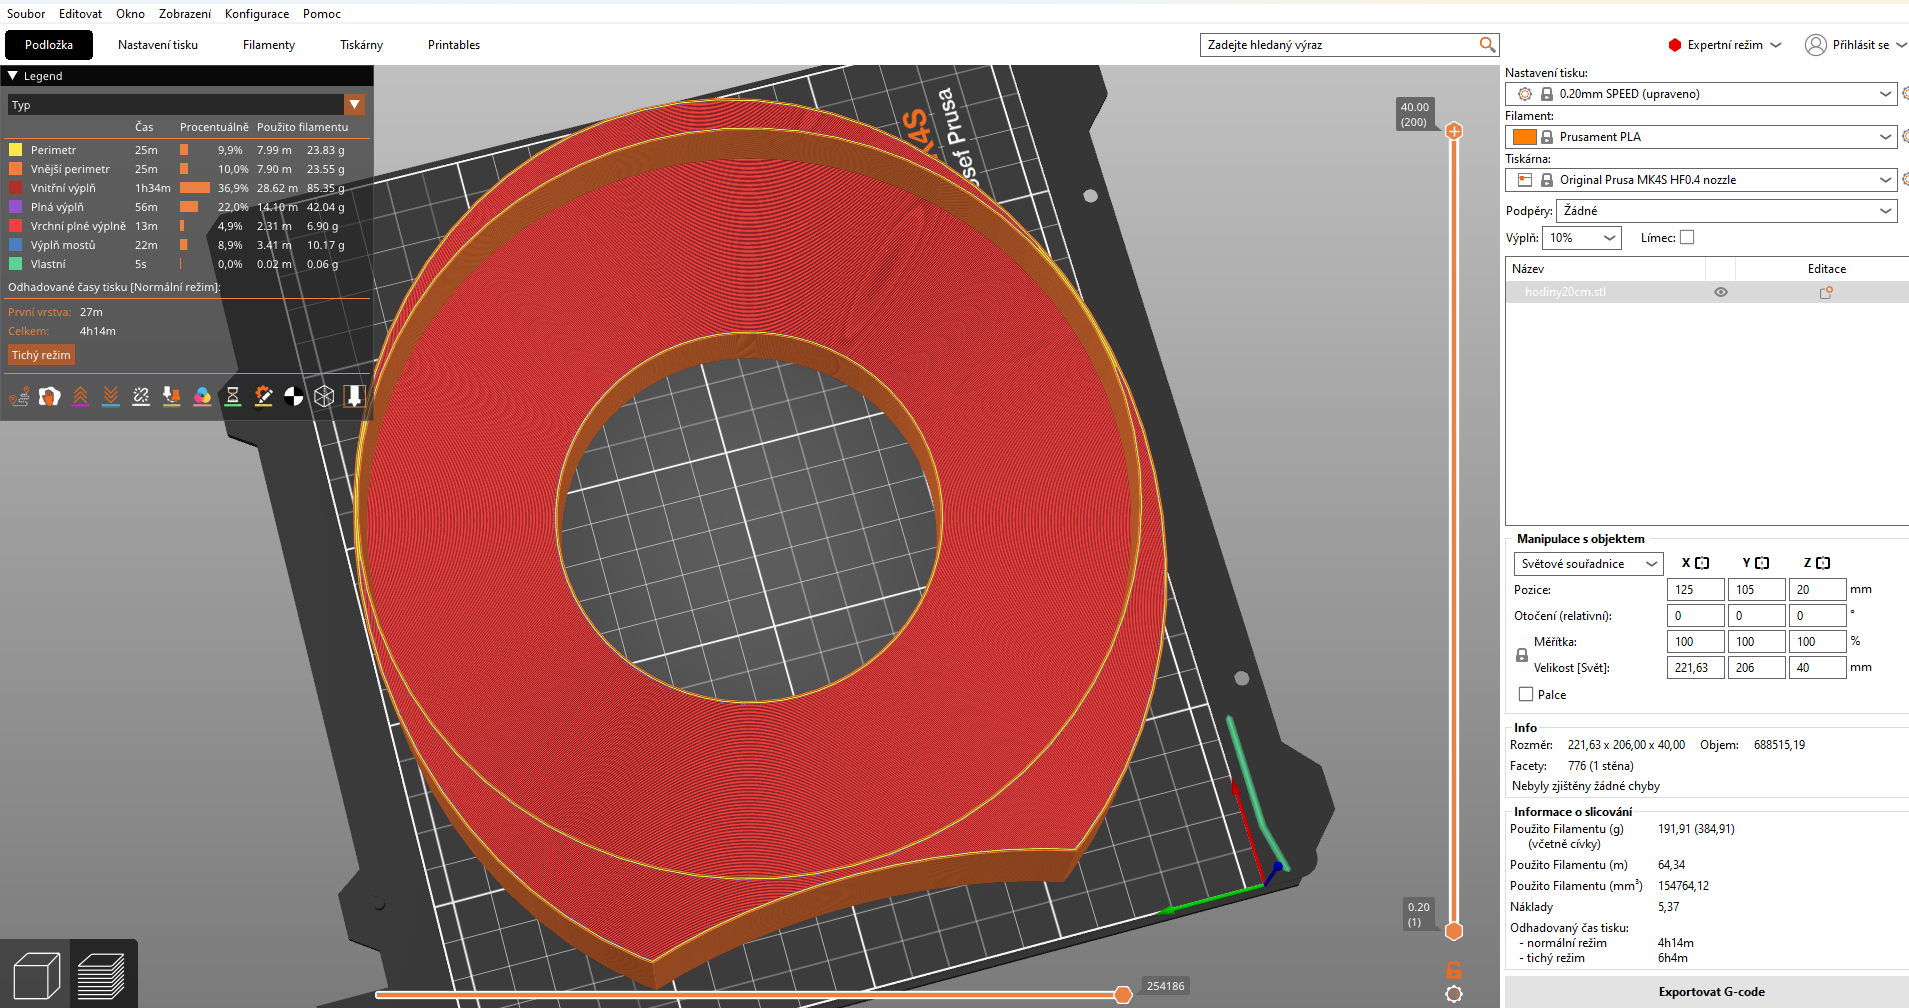This screenshot has height=1008, width=1909.
Task: Toggle scale proportions lock
Action: click(x=1522, y=655)
